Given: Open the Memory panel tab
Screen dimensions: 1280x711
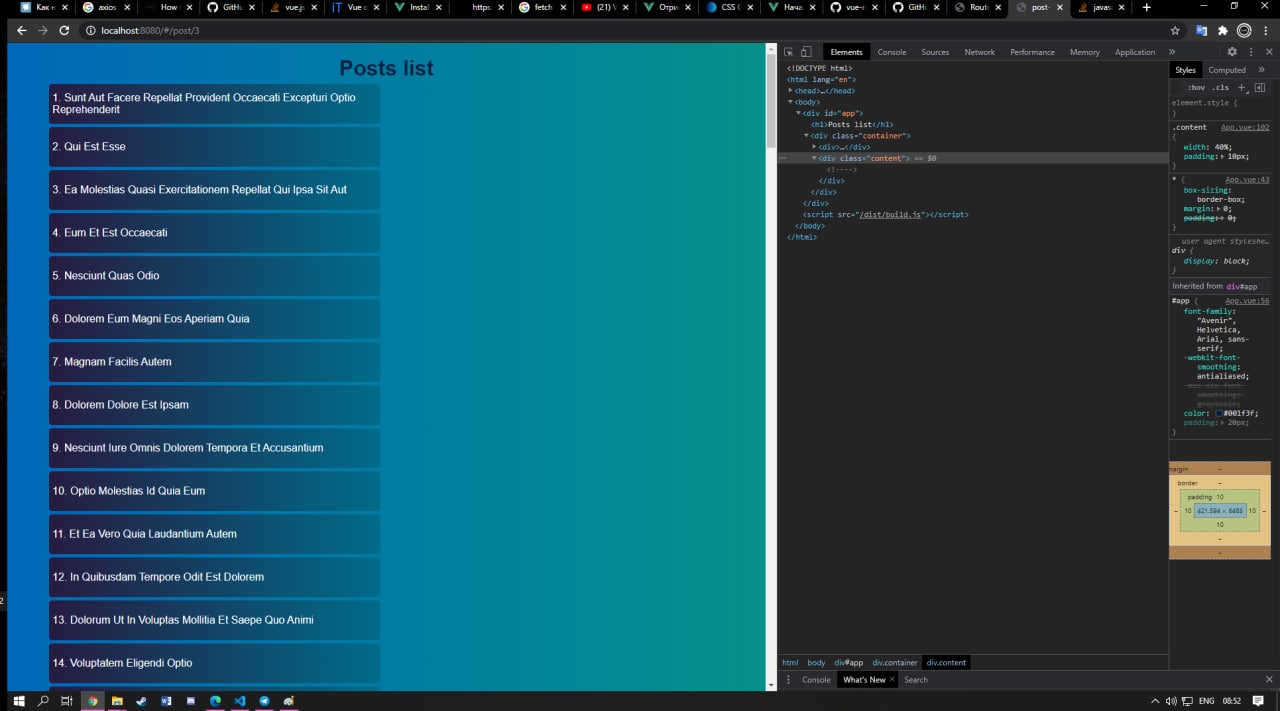Looking at the screenshot, I should point(1084,52).
